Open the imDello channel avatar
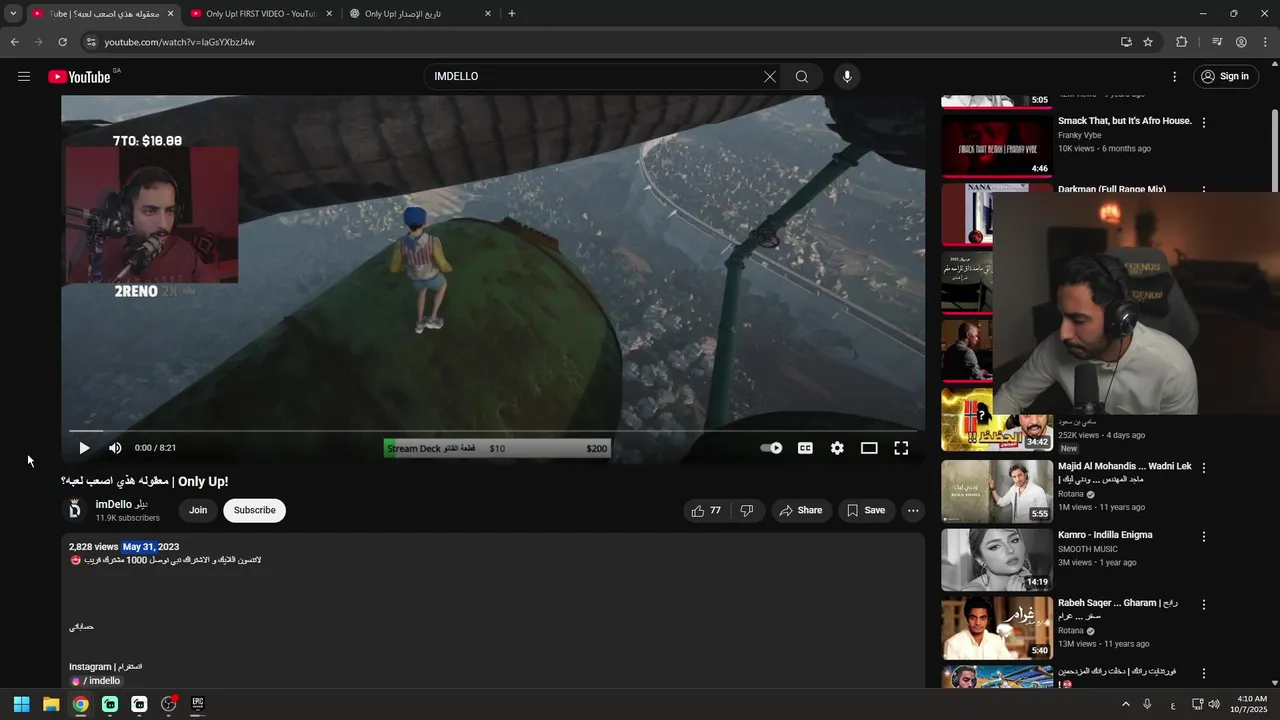The height and width of the screenshot is (720, 1280). [75, 510]
